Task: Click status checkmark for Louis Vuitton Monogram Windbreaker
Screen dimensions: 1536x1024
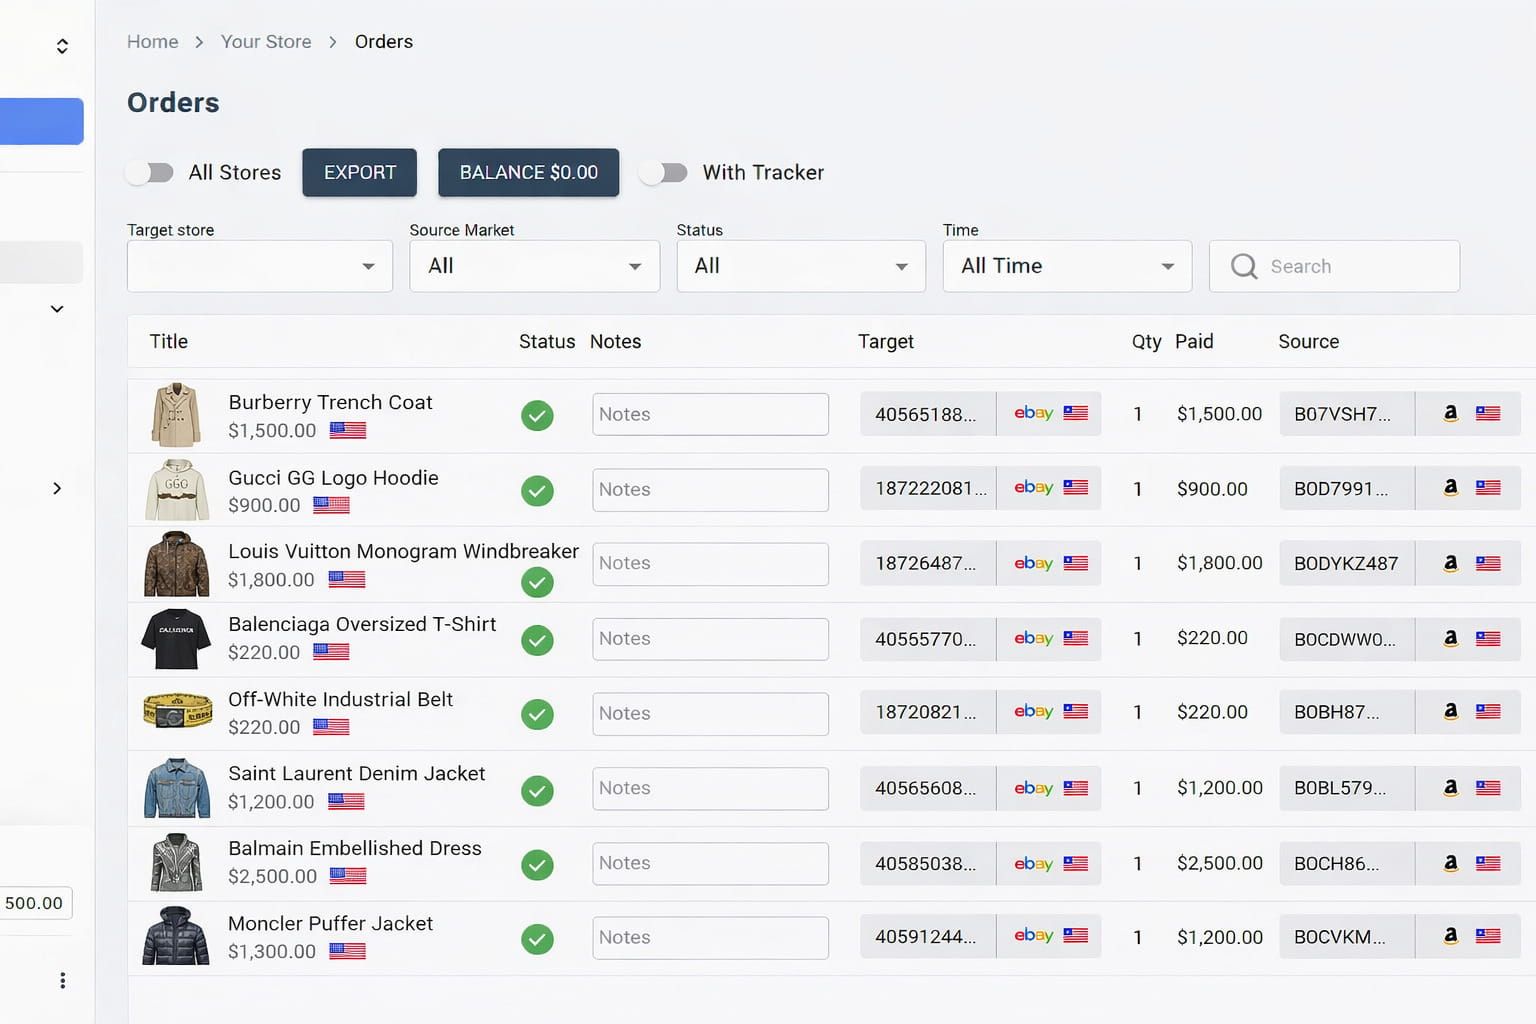Action: [537, 582]
